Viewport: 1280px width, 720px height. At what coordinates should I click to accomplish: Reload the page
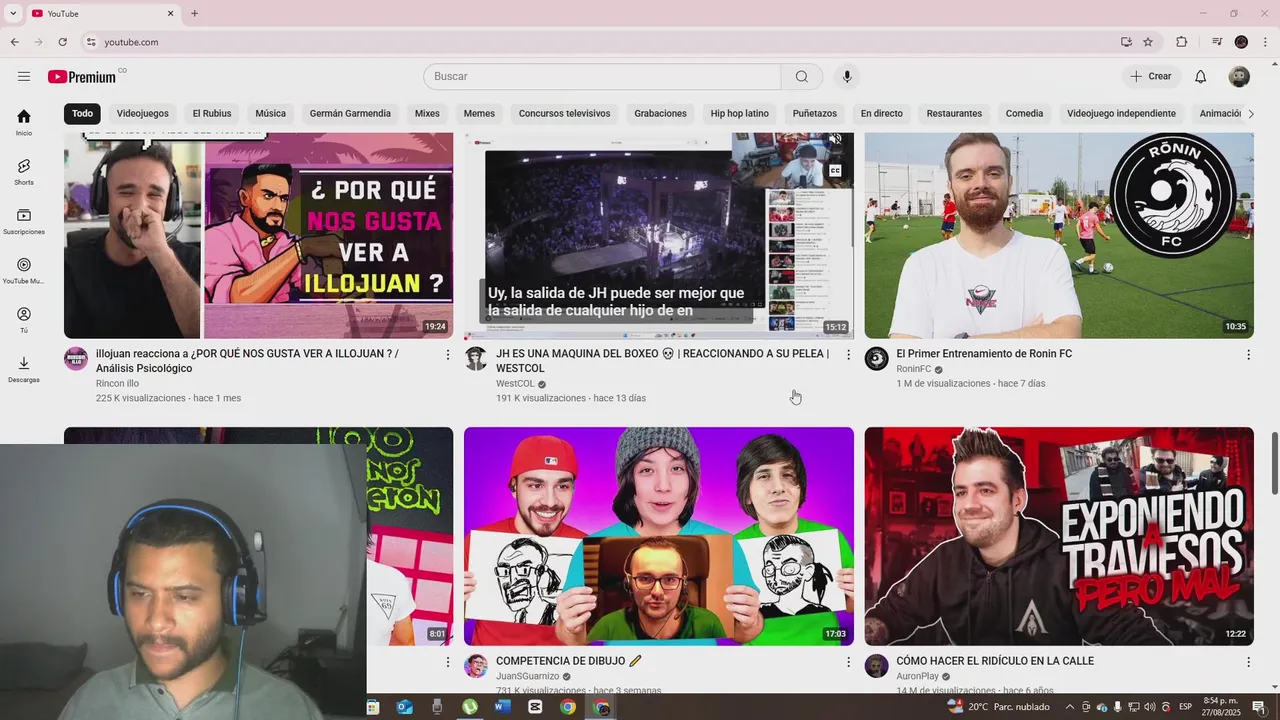click(62, 42)
